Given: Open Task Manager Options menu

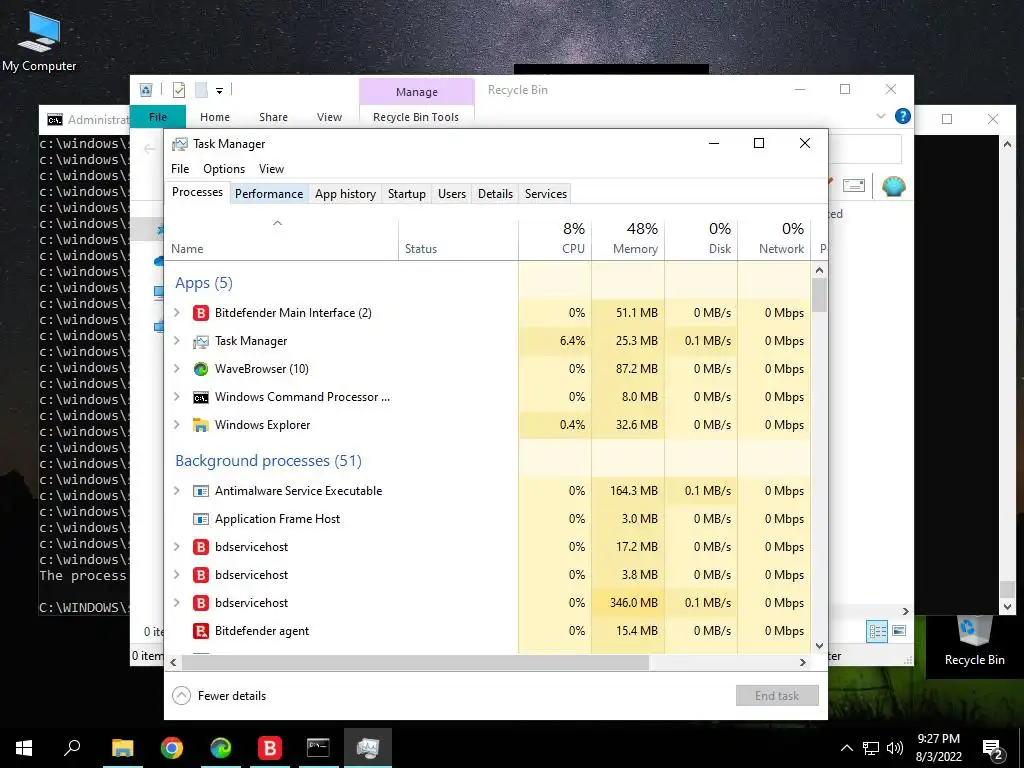Looking at the screenshot, I should click(x=224, y=169).
